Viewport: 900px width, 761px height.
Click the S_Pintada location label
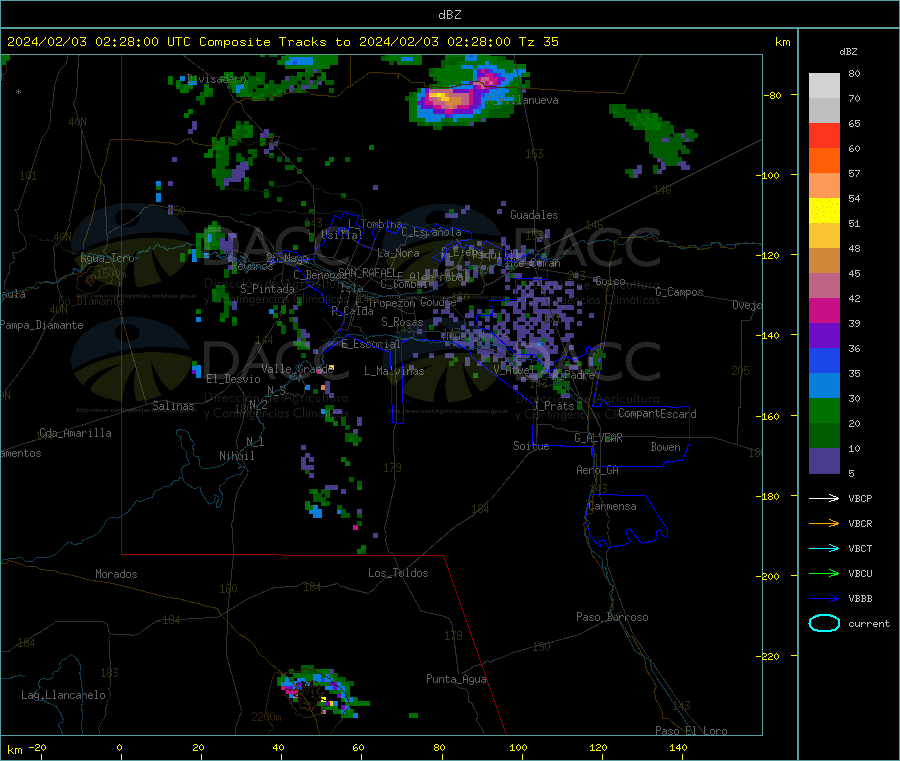click(x=267, y=289)
